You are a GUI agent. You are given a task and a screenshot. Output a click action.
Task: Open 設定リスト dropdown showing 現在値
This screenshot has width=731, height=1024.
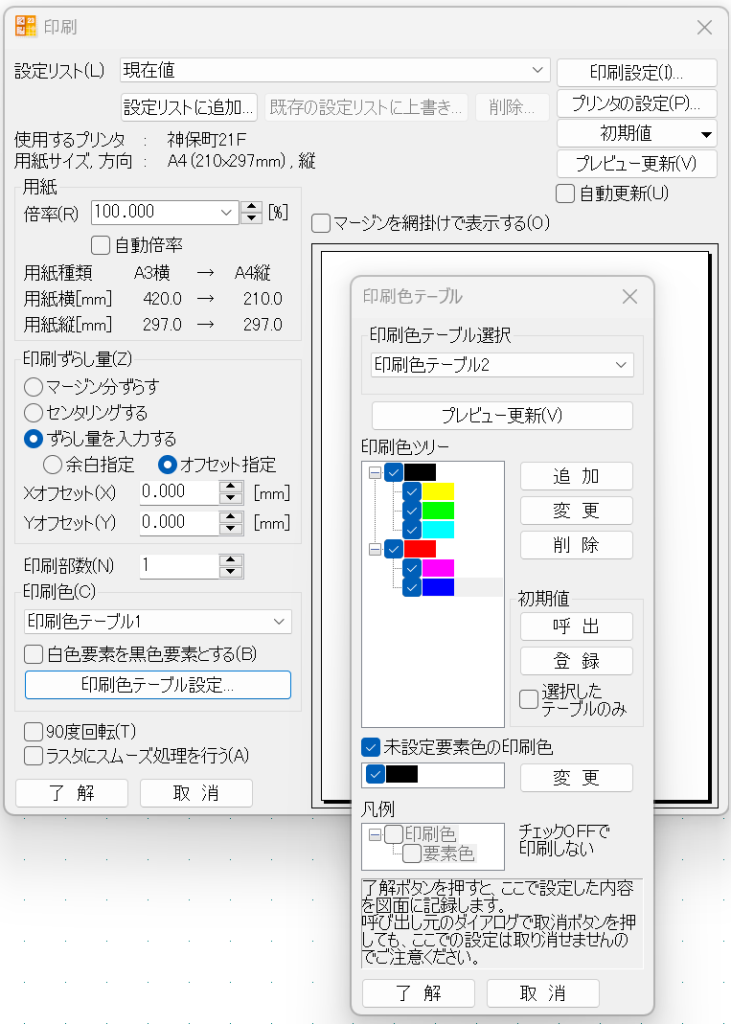(x=334, y=70)
